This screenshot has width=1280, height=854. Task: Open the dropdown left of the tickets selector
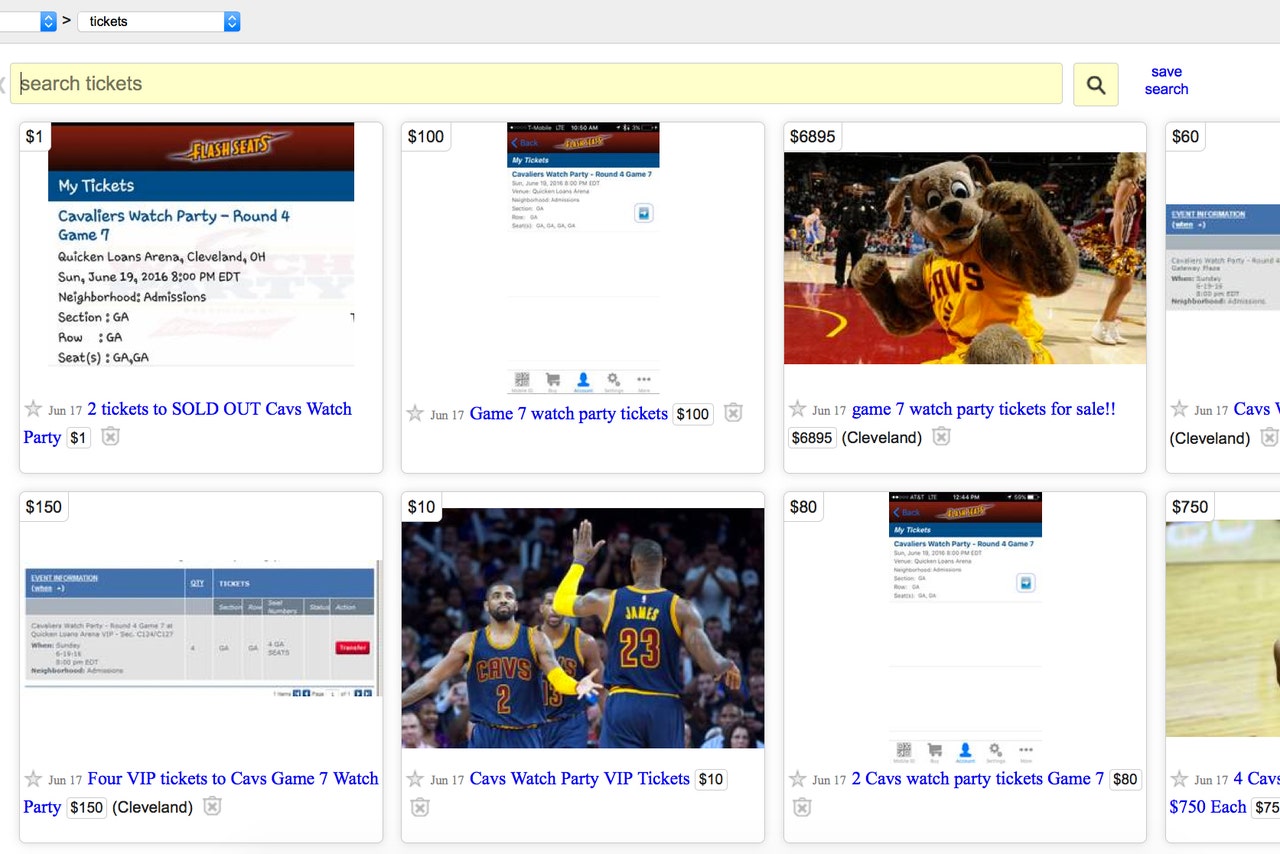click(x=28, y=21)
